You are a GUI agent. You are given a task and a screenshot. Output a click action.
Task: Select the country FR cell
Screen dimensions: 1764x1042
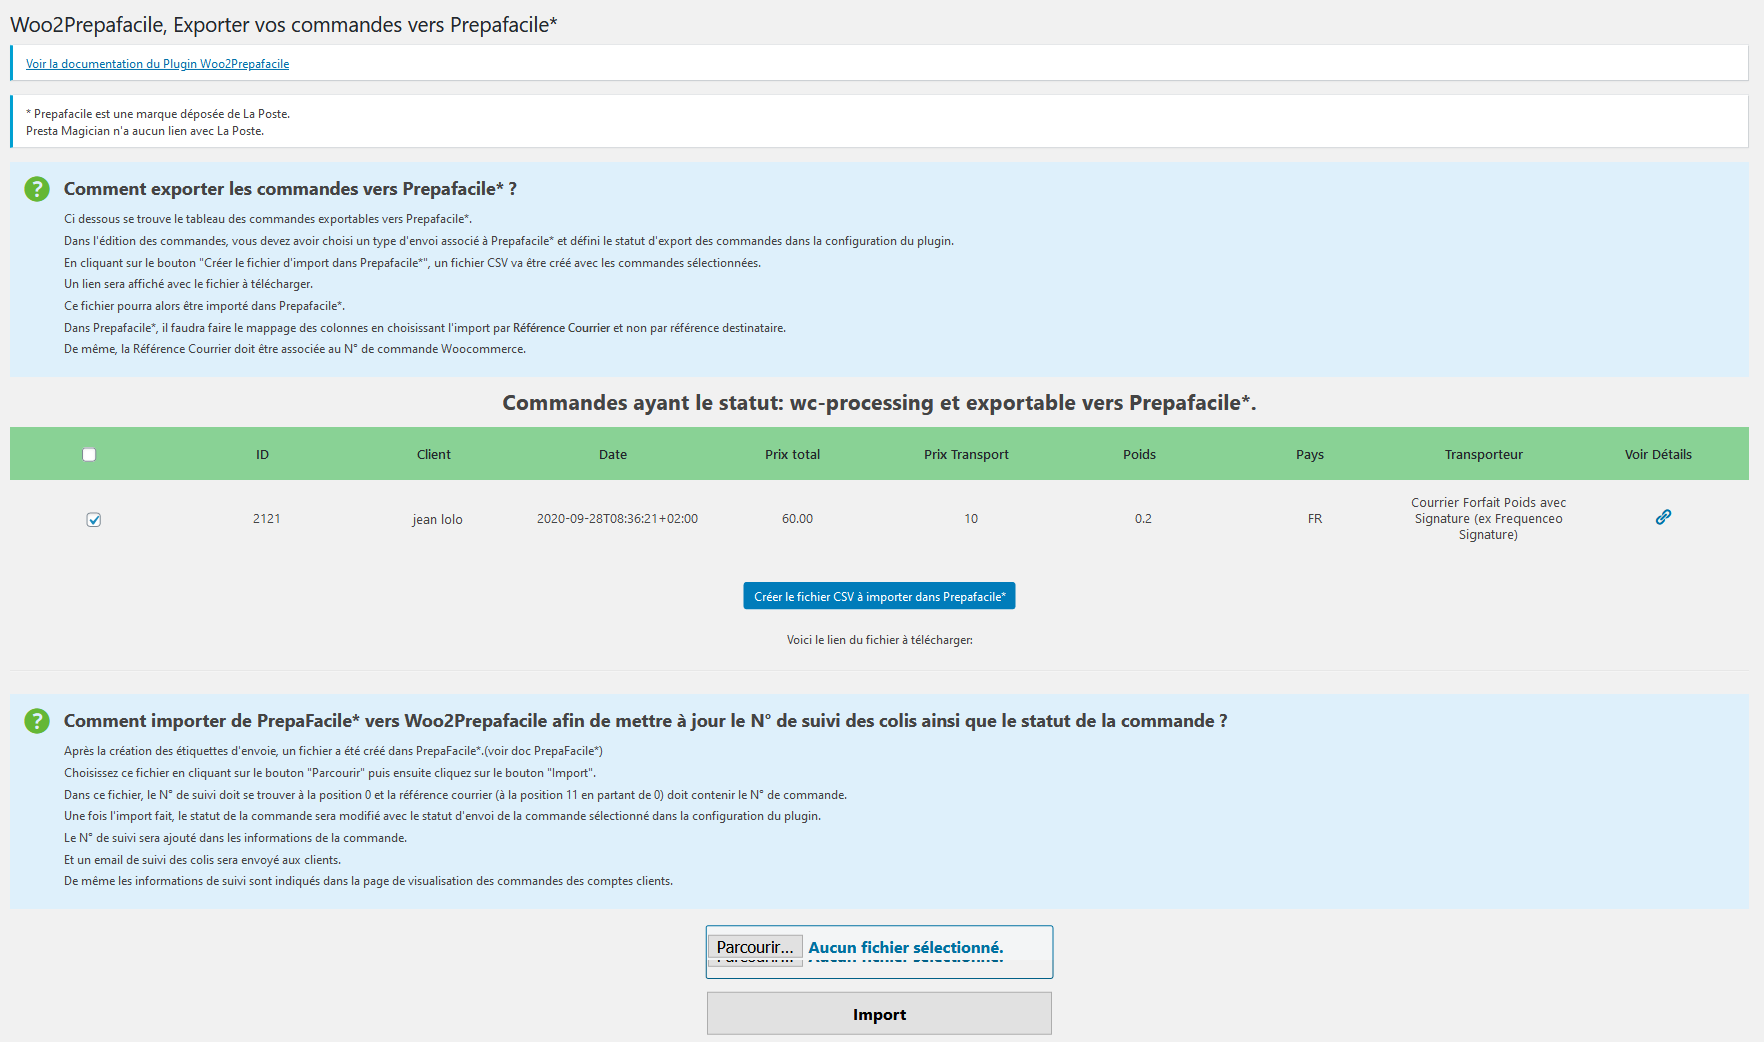(1315, 518)
